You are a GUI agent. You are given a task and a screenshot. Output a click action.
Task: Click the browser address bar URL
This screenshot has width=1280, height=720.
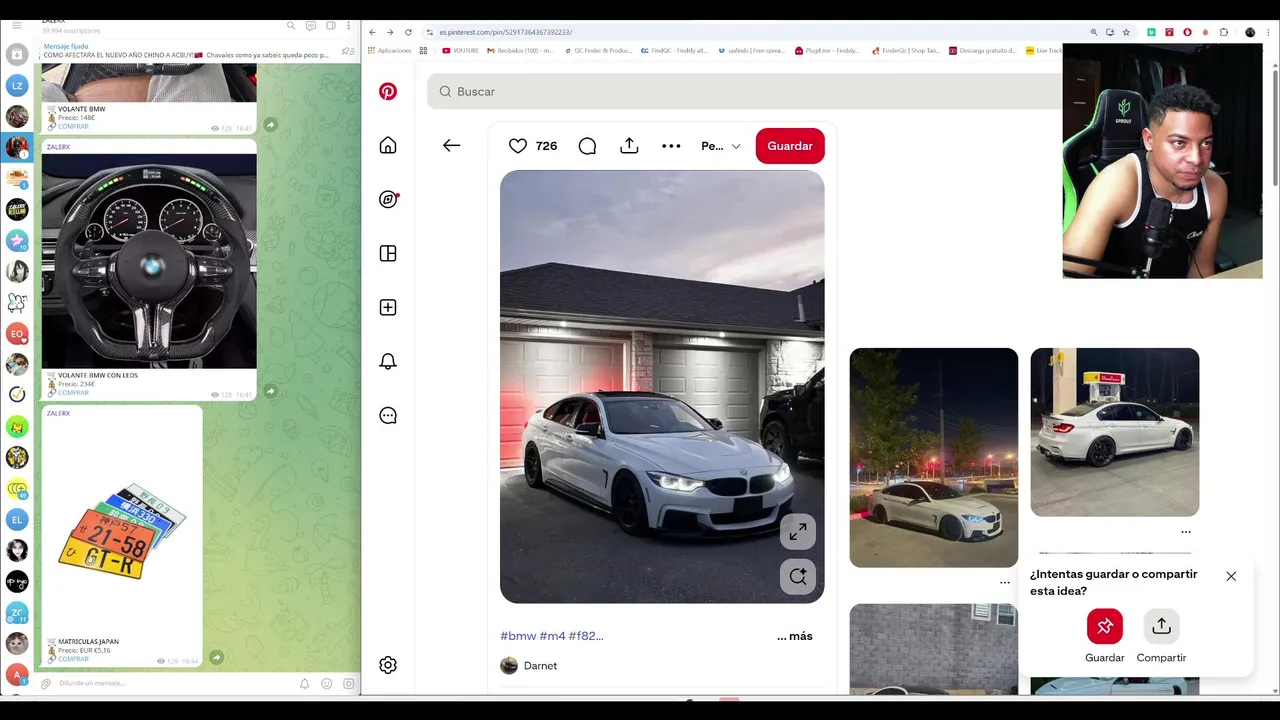tap(506, 32)
